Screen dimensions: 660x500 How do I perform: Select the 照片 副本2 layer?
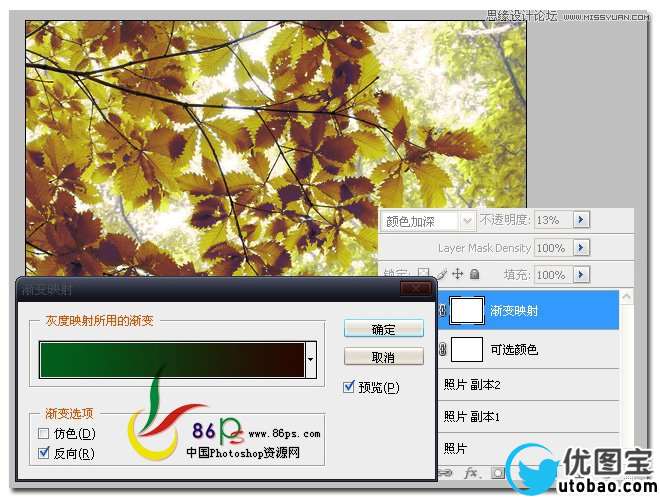coord(529,384)
